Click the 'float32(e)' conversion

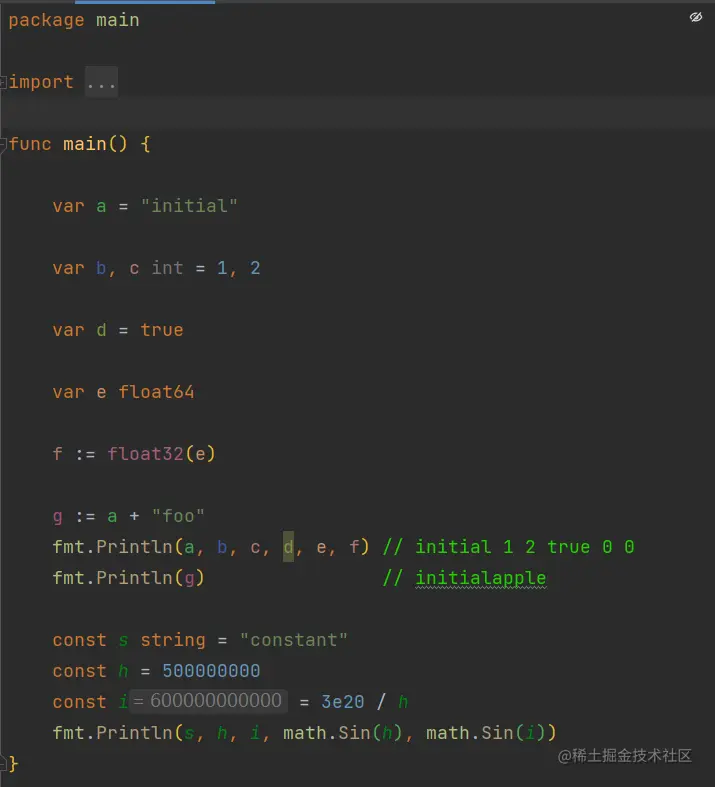click(161, 454)
